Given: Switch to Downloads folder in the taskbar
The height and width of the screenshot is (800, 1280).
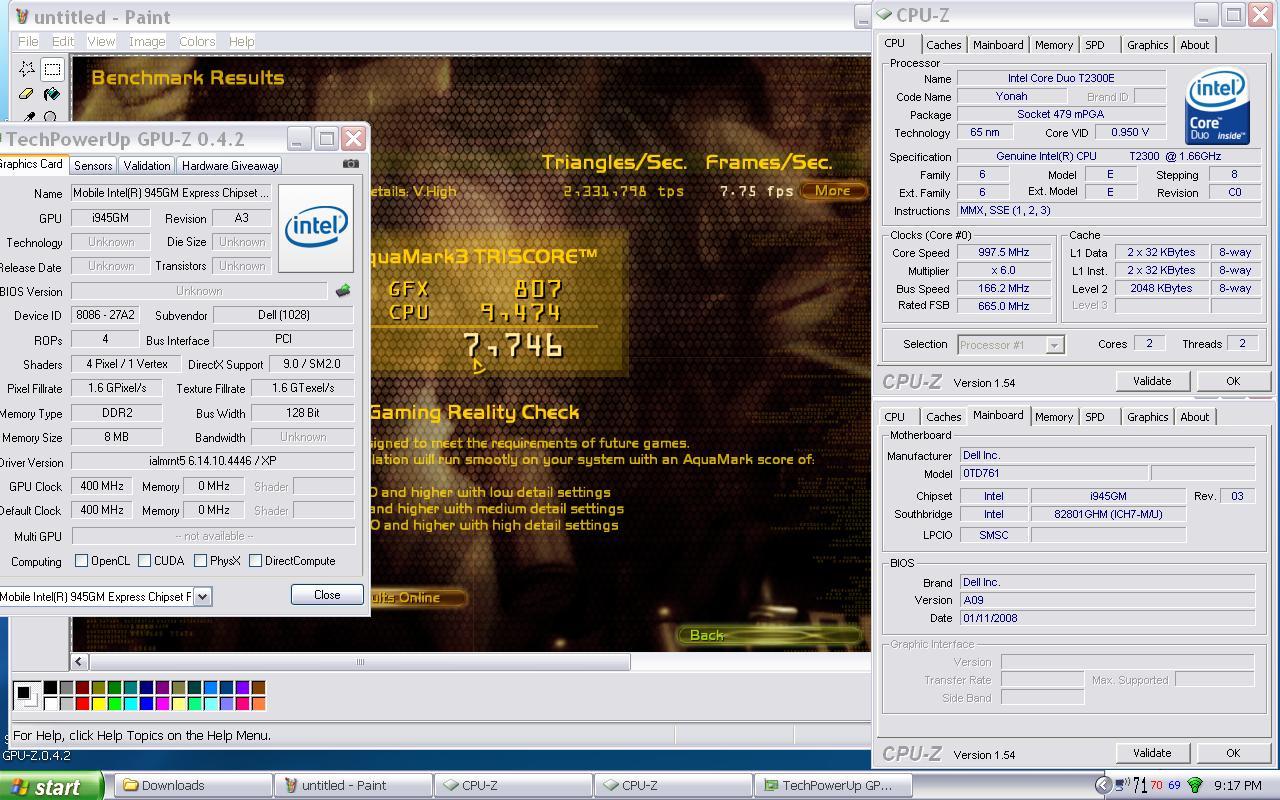Looking at the screenshot, I should (193, 785).
